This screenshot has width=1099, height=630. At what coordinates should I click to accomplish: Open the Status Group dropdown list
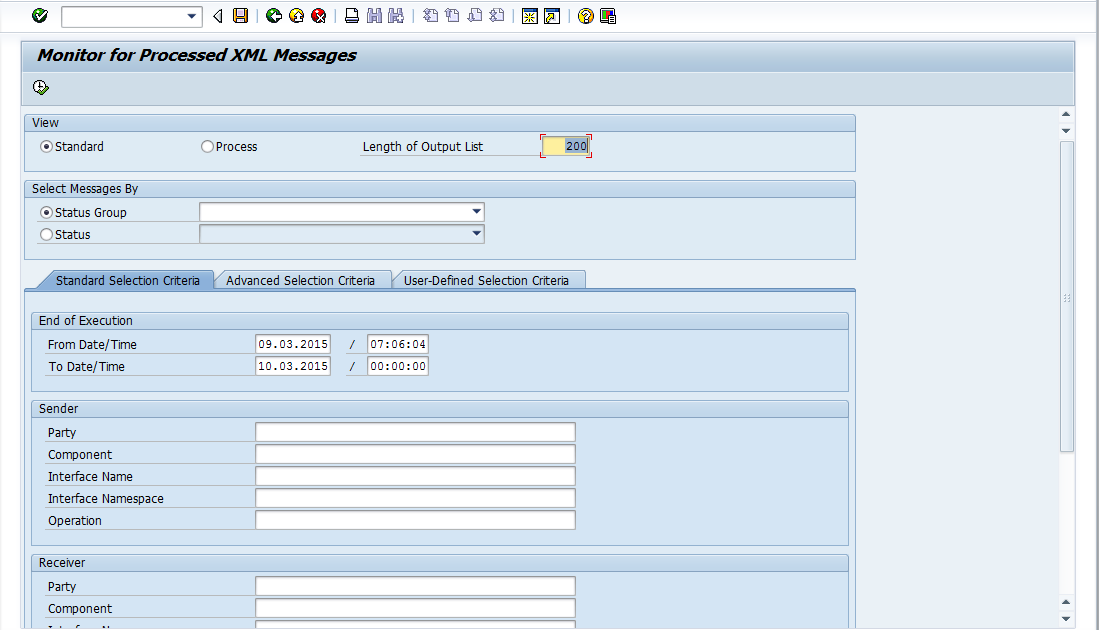coord(477,212)
